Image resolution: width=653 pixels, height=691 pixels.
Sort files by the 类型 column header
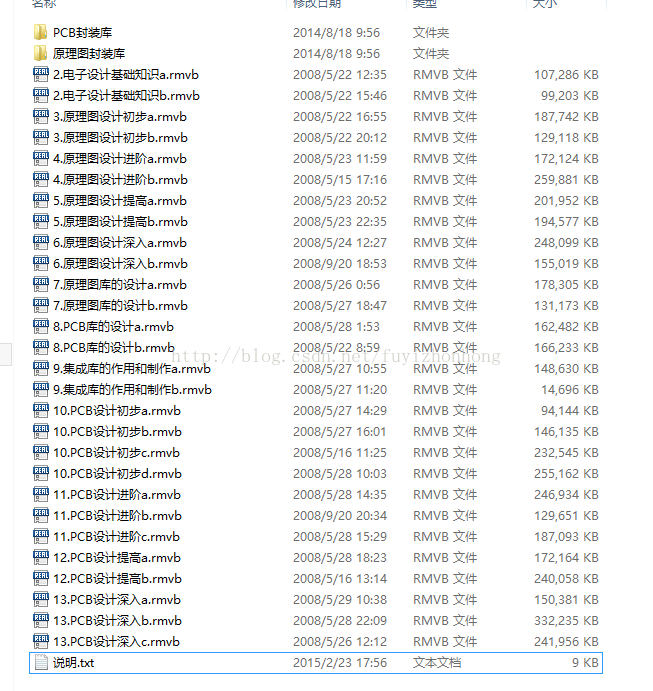coord(424,4)
